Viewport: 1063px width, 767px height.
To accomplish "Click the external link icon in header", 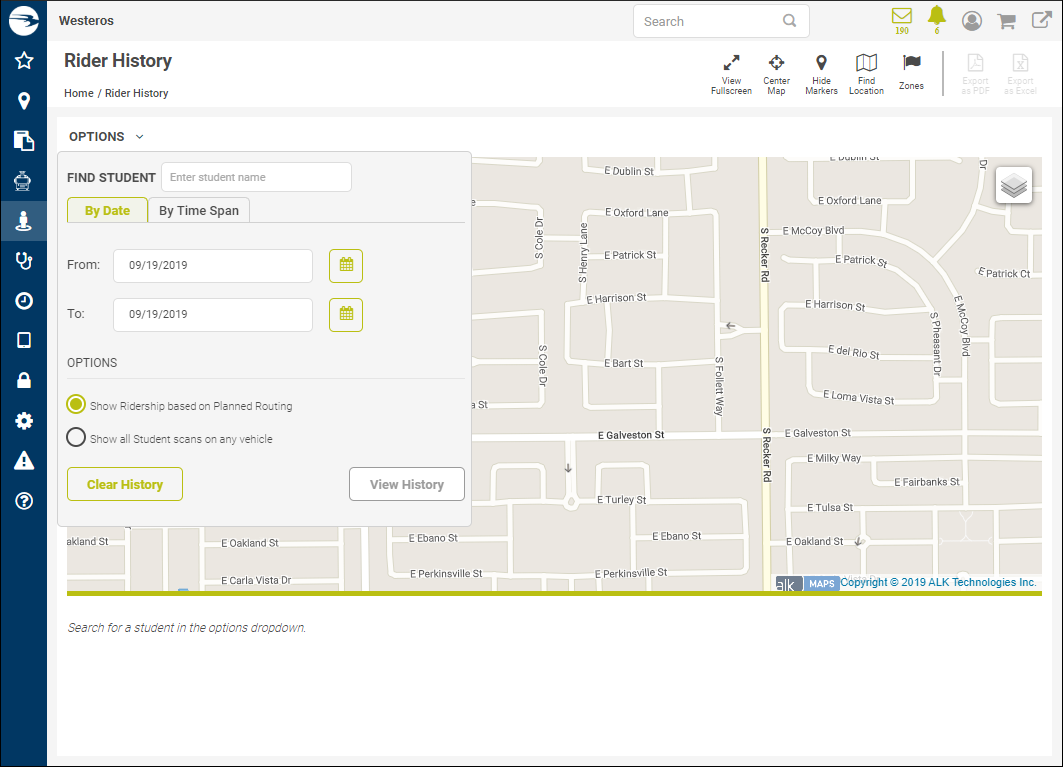I will (1041, 20).
